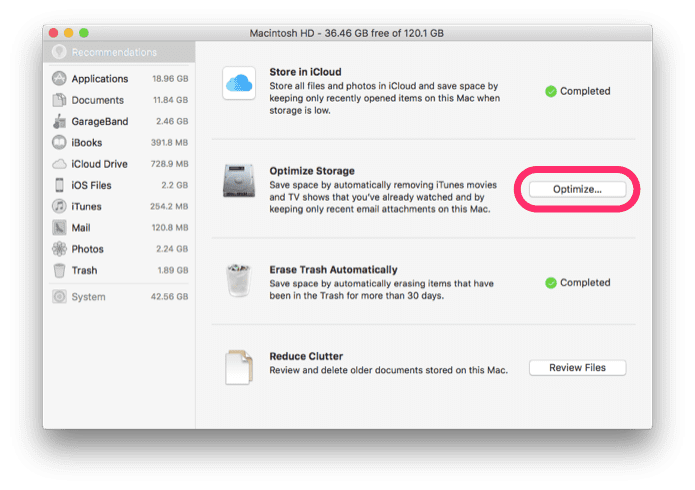The image size is (695, 490).
Task: Minimize the window with yellow button
Action: (x=69, y=33)
